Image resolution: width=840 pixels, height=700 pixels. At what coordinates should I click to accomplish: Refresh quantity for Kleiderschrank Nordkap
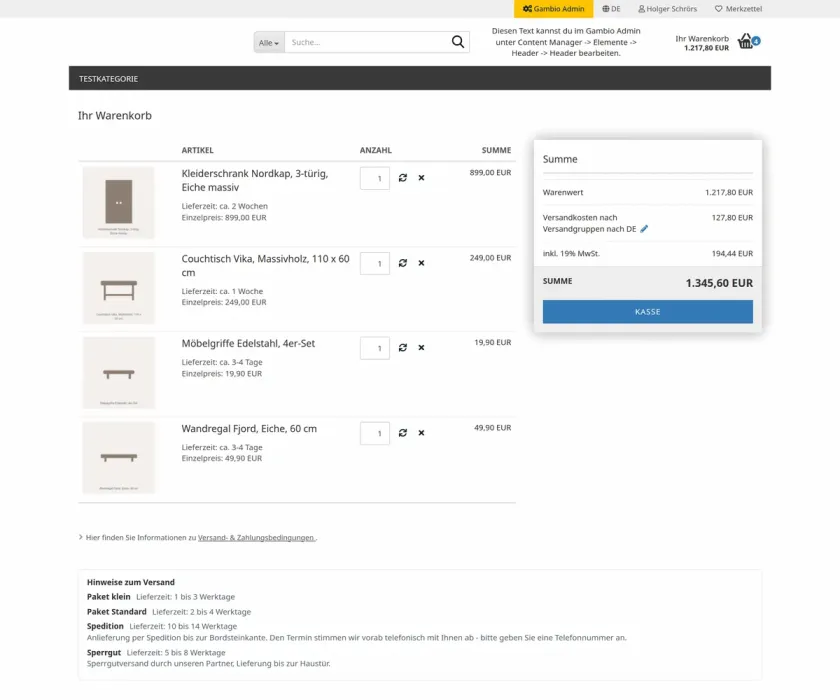pos(403,178)
